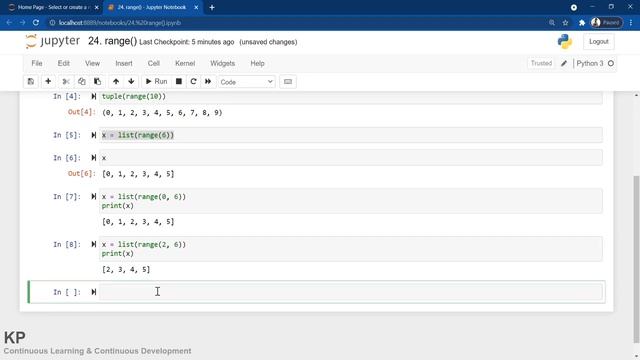Open the Help menu
Image resolution: width=640 pixels, height=360 pixels.
click(257, 63)
